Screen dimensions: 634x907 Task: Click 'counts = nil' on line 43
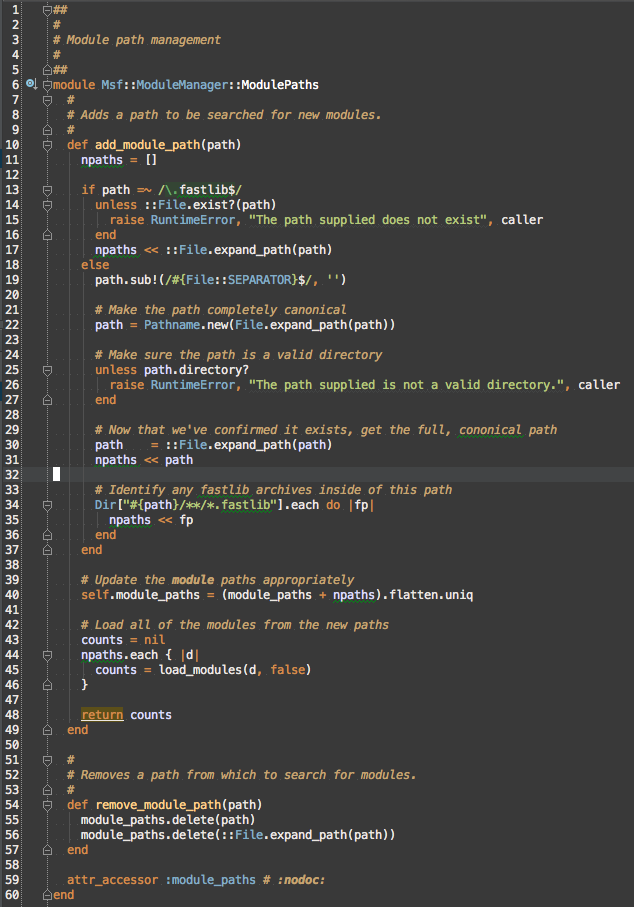coord(123,640)
